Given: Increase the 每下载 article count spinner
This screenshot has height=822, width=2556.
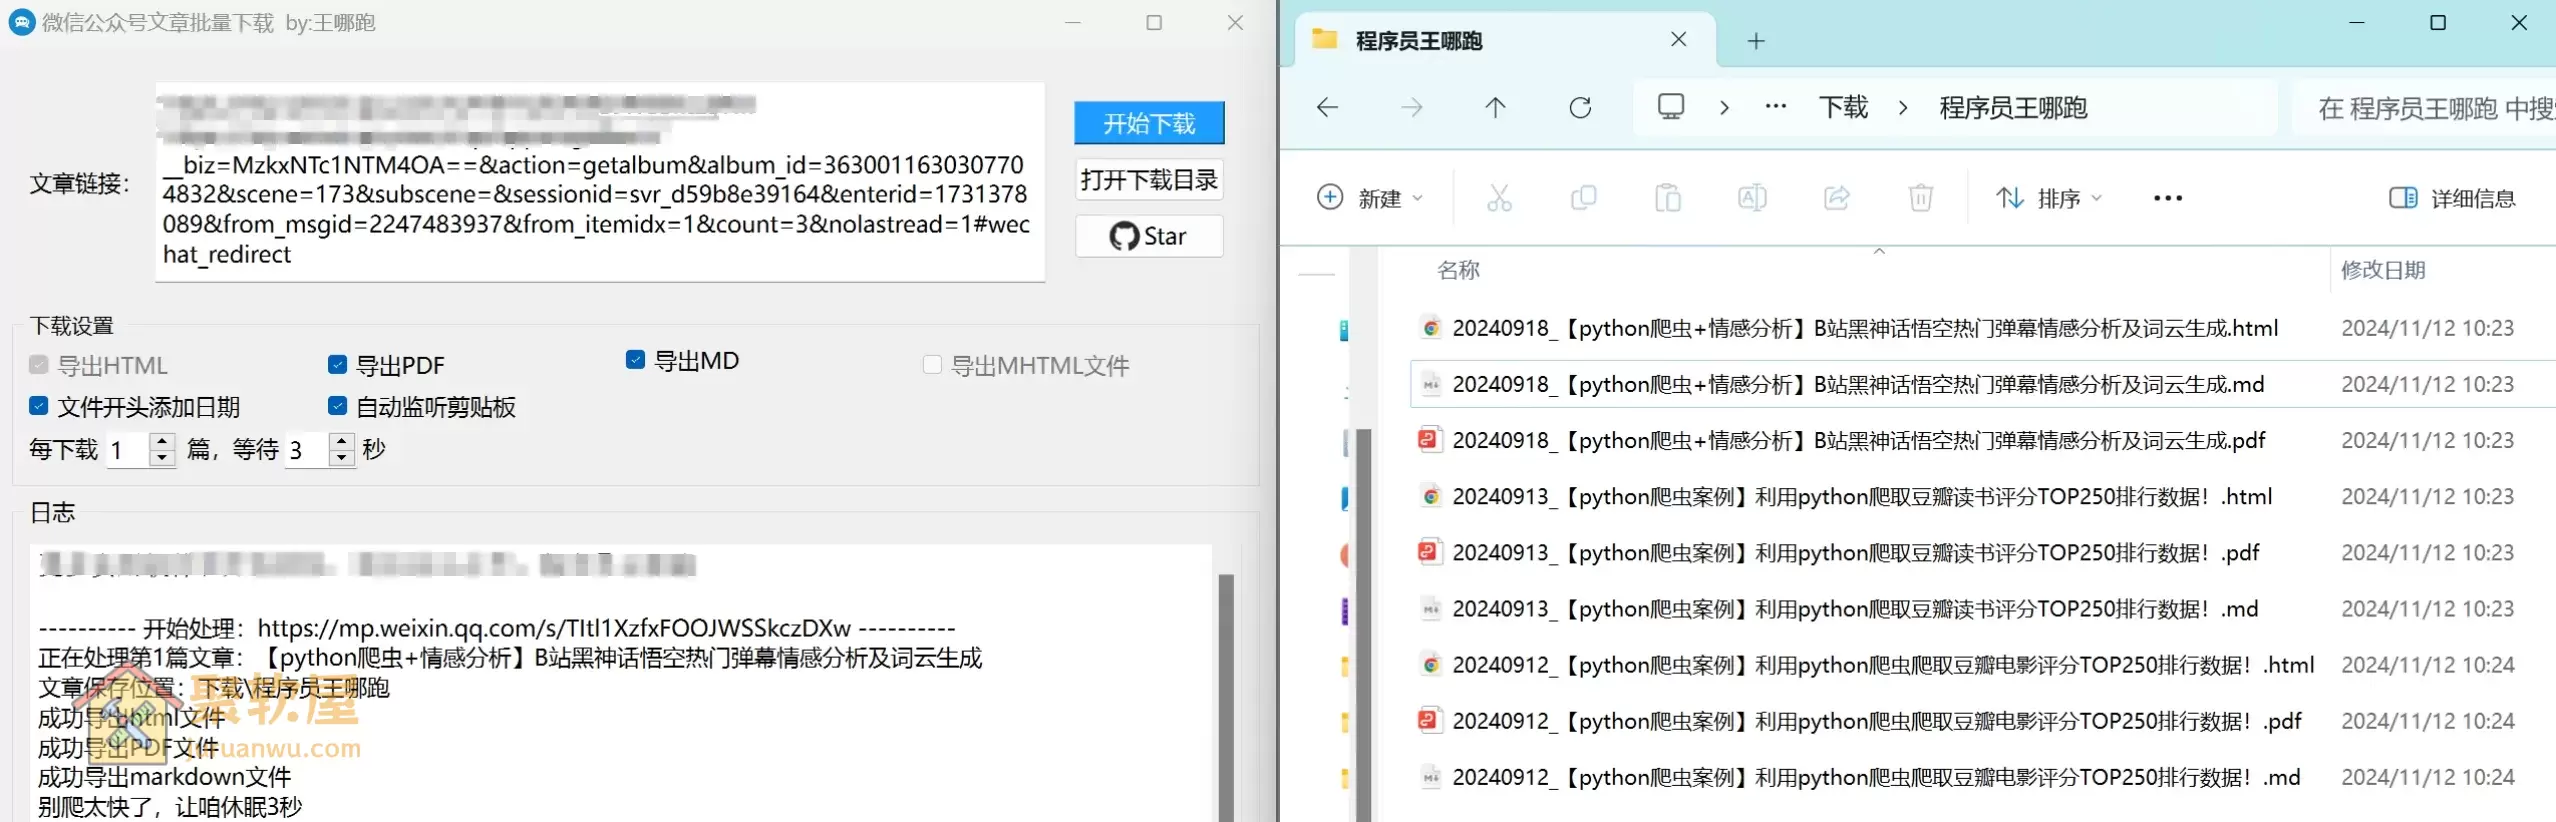Looking at the screenshot, I should click(162, 441).
